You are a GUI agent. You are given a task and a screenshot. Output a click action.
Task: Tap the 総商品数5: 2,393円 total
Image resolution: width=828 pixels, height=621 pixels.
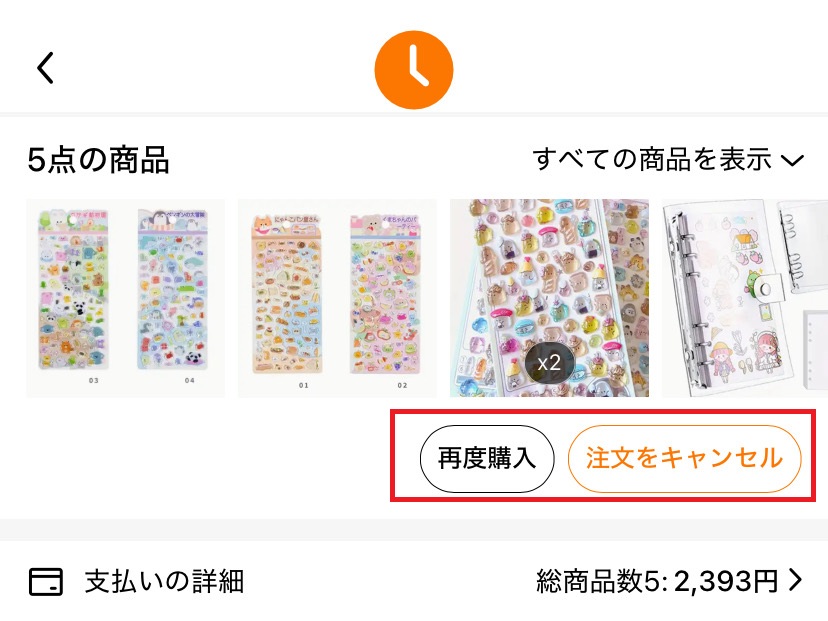tap(657, 581)
